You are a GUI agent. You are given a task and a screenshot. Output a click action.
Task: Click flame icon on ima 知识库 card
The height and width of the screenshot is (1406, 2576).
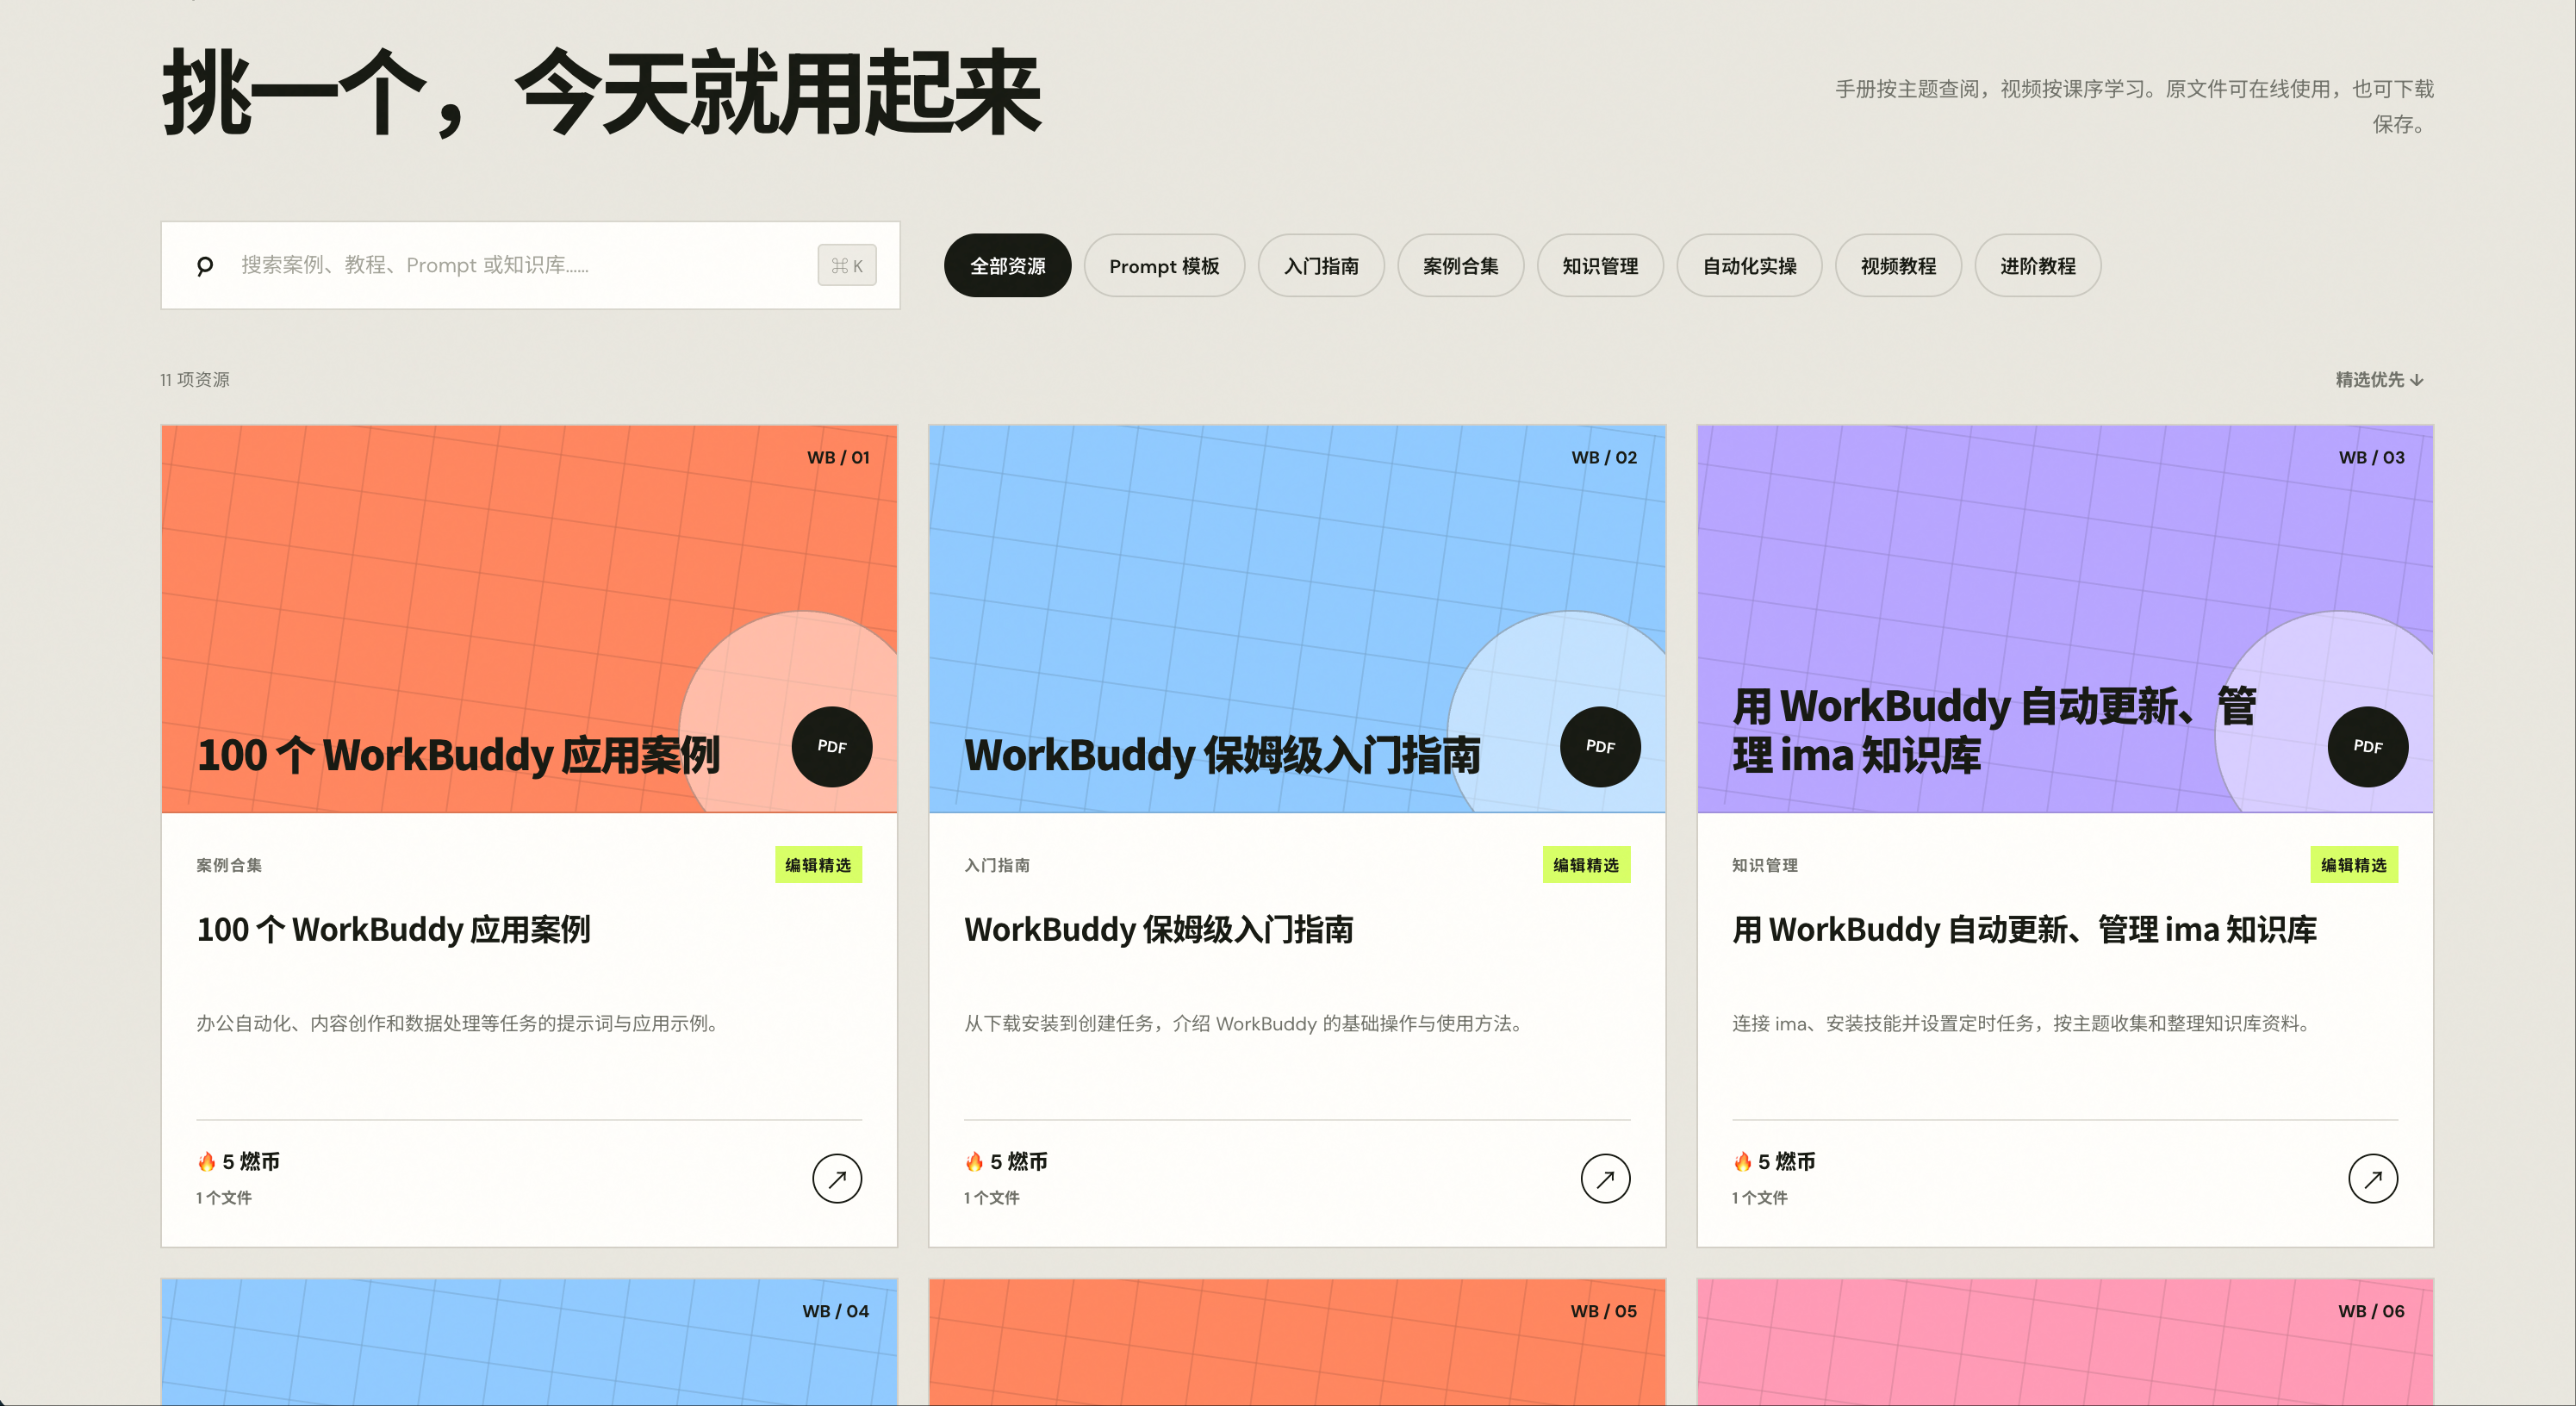1743,1161
